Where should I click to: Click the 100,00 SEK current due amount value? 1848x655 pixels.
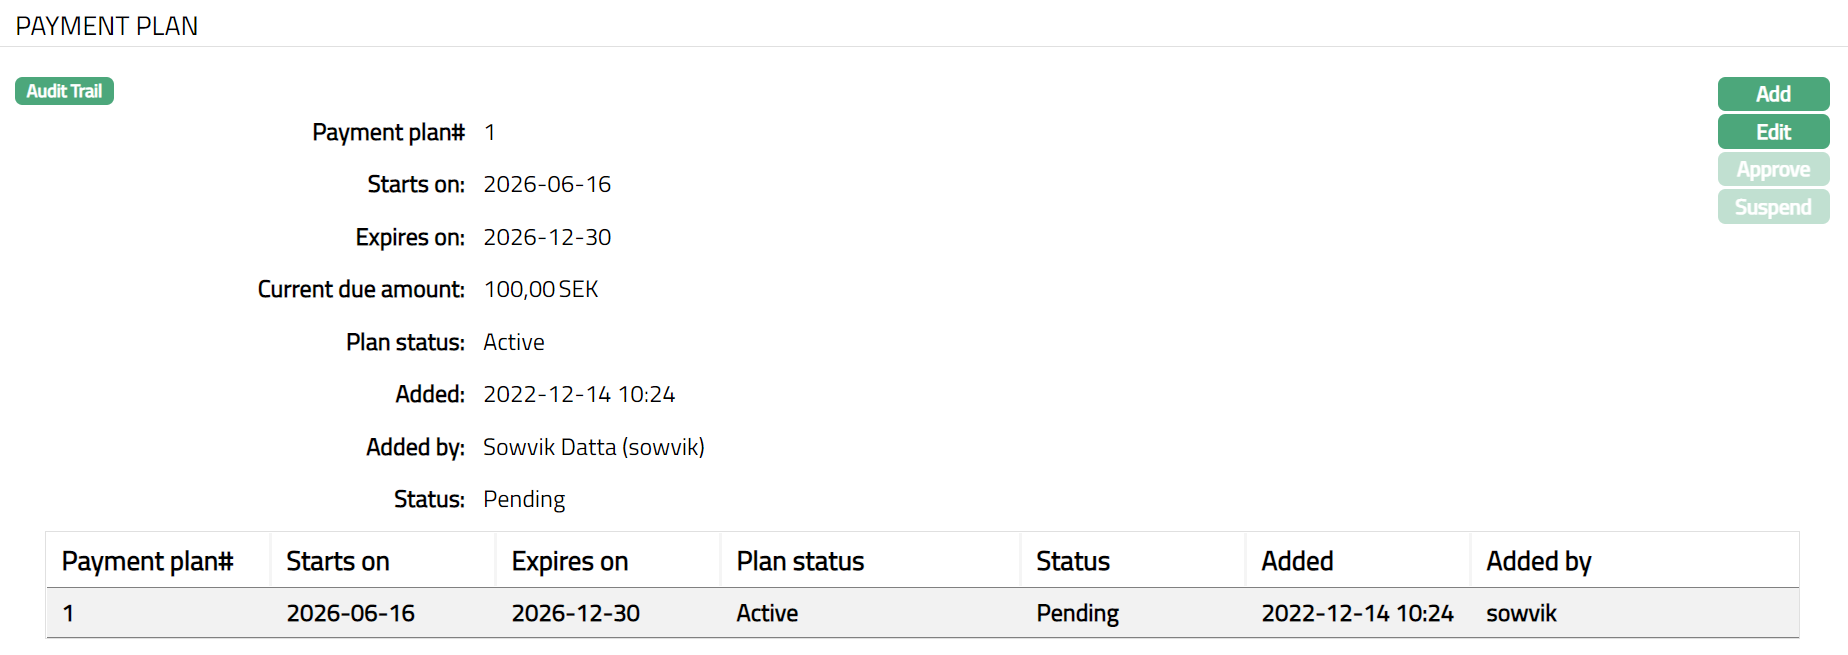tap(541, 290)
